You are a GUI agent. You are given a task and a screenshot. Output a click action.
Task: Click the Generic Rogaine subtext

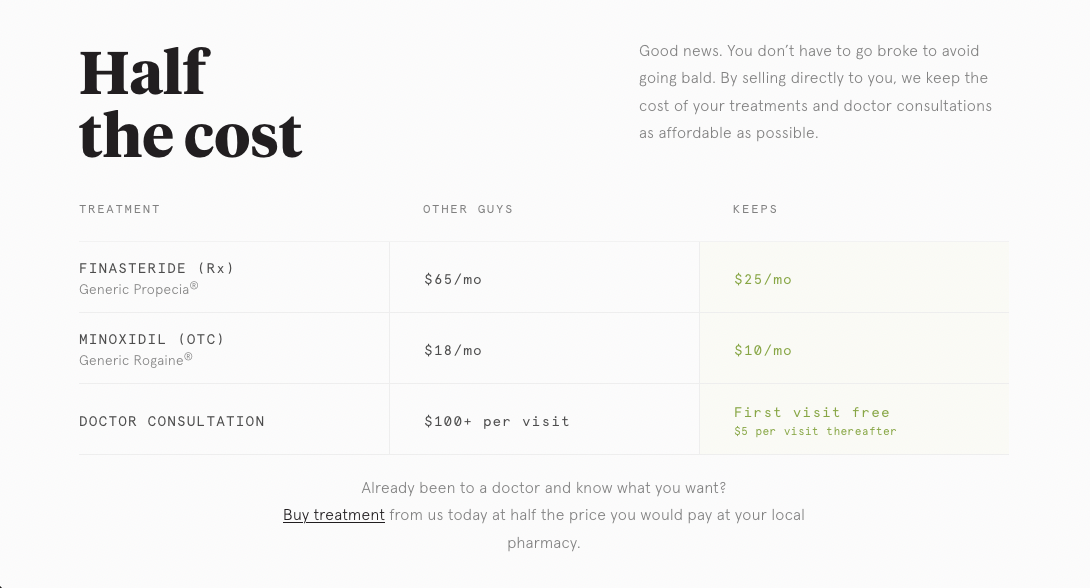coord(131,361)
